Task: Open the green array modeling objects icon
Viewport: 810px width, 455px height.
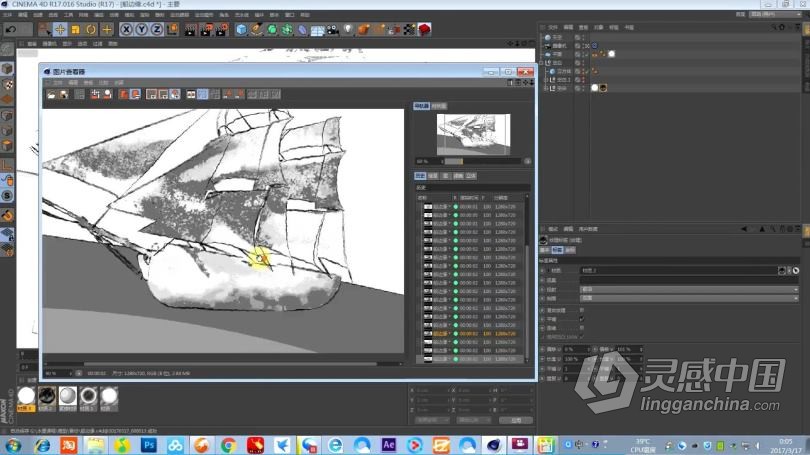Action: pyautogui.click(x=287, y=29)
